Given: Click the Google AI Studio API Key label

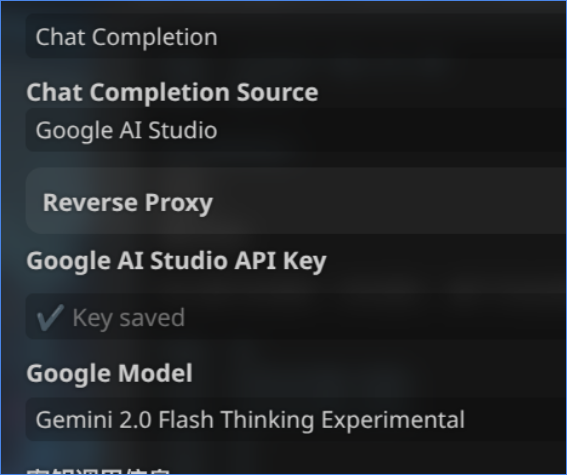Looking at the screenshot, I should pyautogui.click(x=176, y=261).
